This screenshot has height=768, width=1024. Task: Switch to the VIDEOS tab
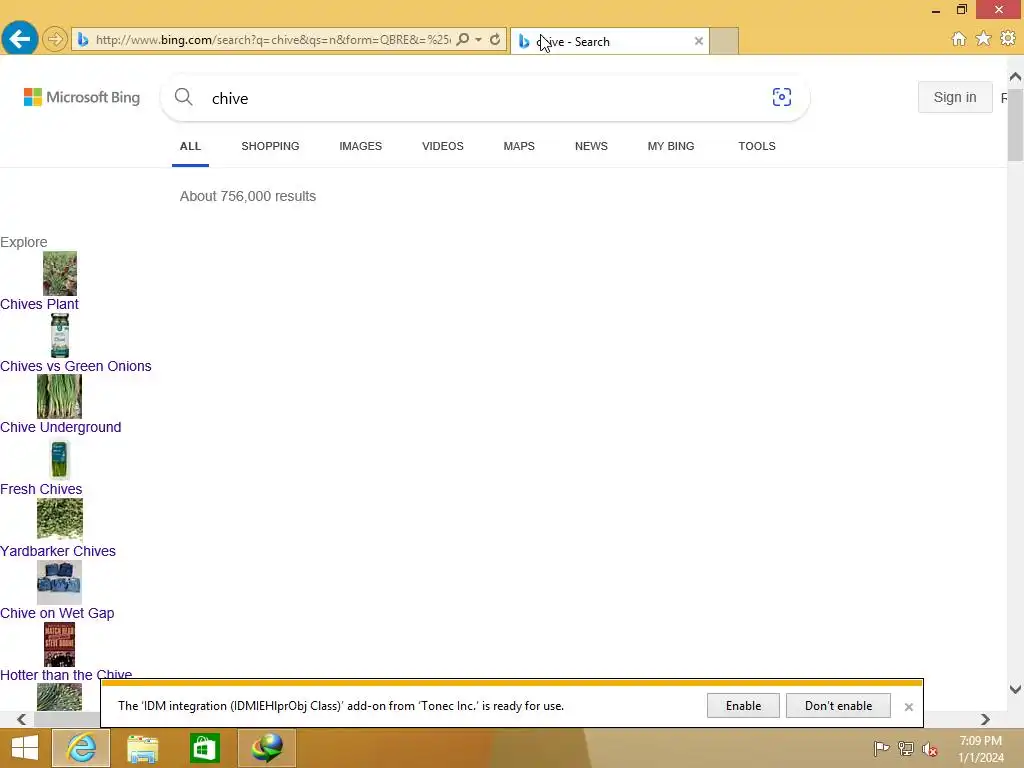(x=443, y=146)
